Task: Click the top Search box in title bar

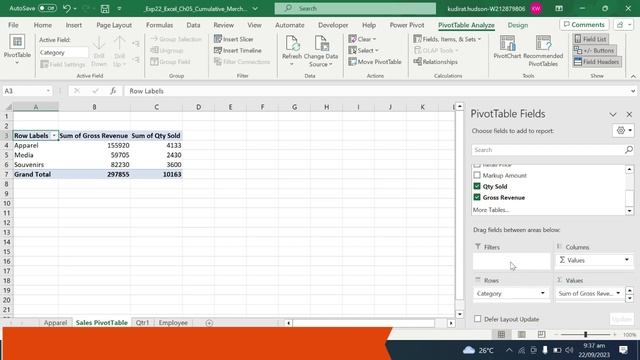Action: click(355, 8)
